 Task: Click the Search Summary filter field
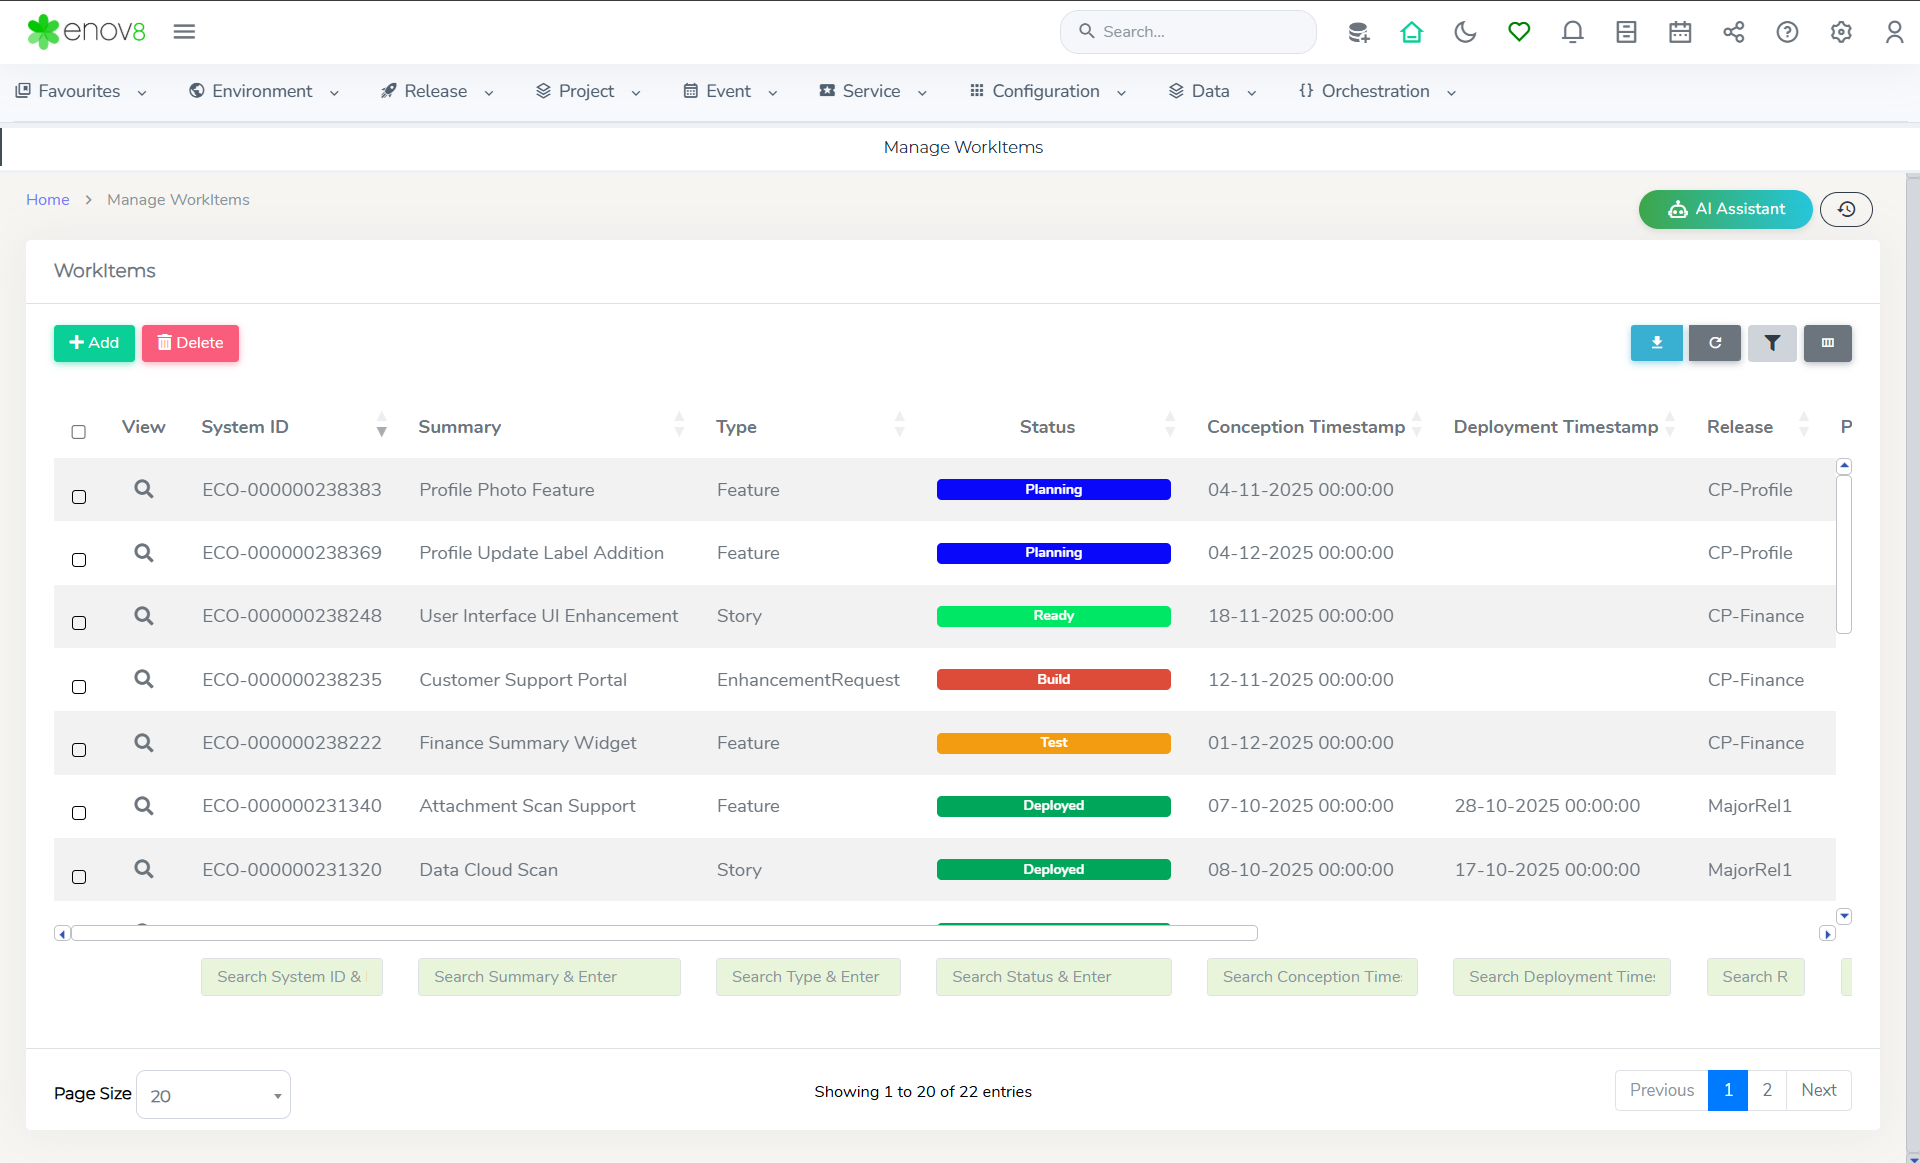[x=549, y=977]
